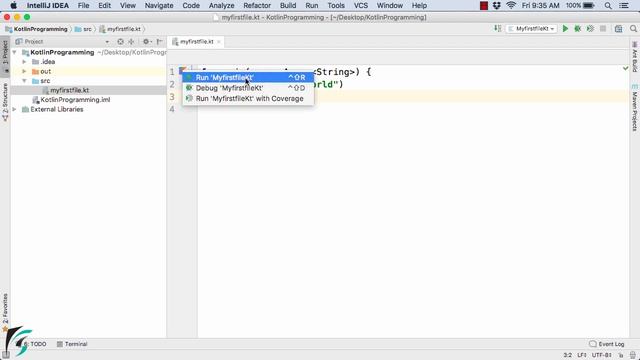Select KotlinProgramming.iml in project tree
The height and width of the screenshot is (360, 640).
(71, 100)
